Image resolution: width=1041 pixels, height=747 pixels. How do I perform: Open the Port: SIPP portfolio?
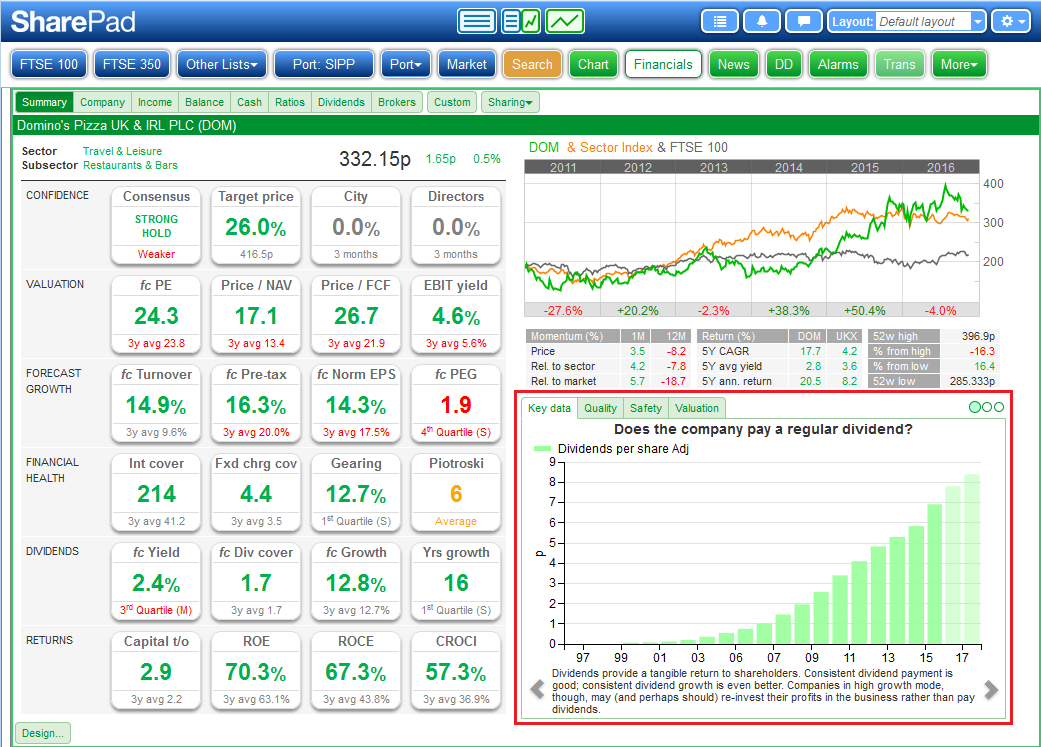[x=324, y=64]
